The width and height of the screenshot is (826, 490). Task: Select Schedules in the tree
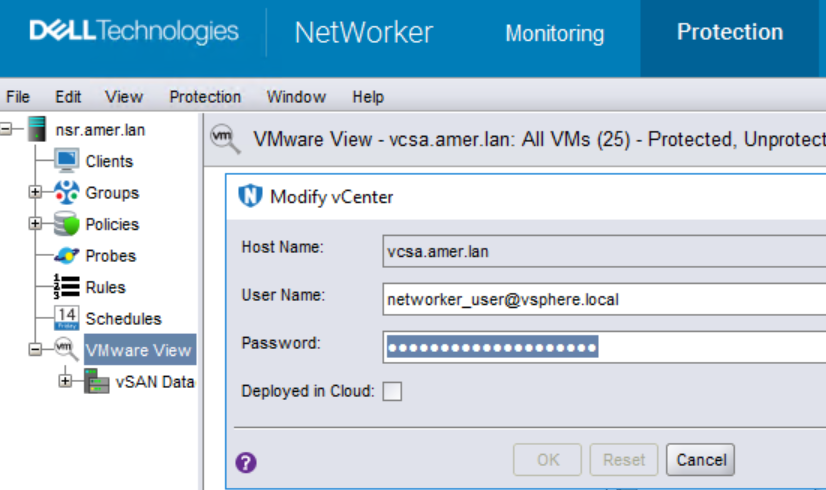pos(123,319)
